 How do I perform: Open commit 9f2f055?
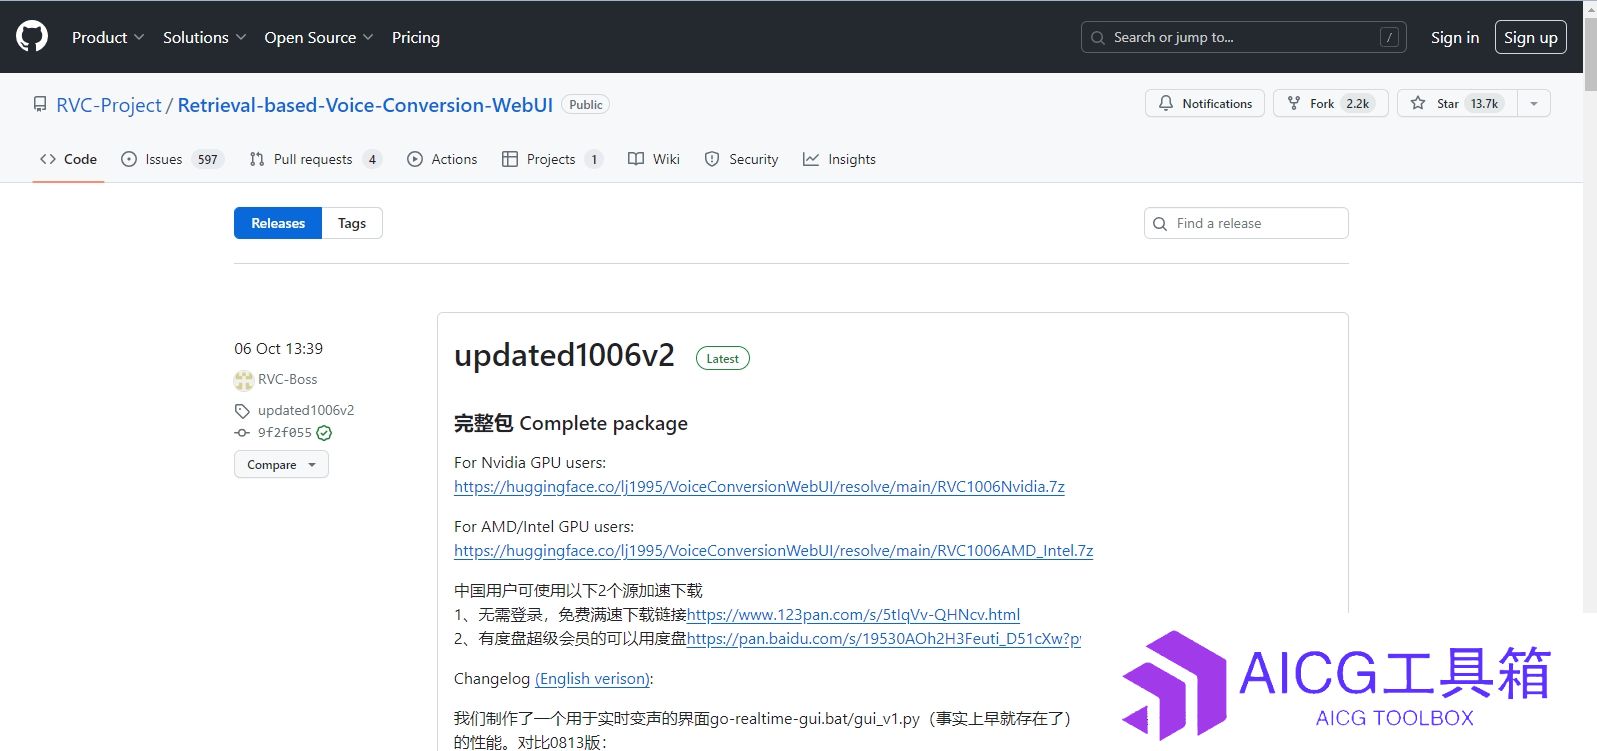[x=285, y=433]
